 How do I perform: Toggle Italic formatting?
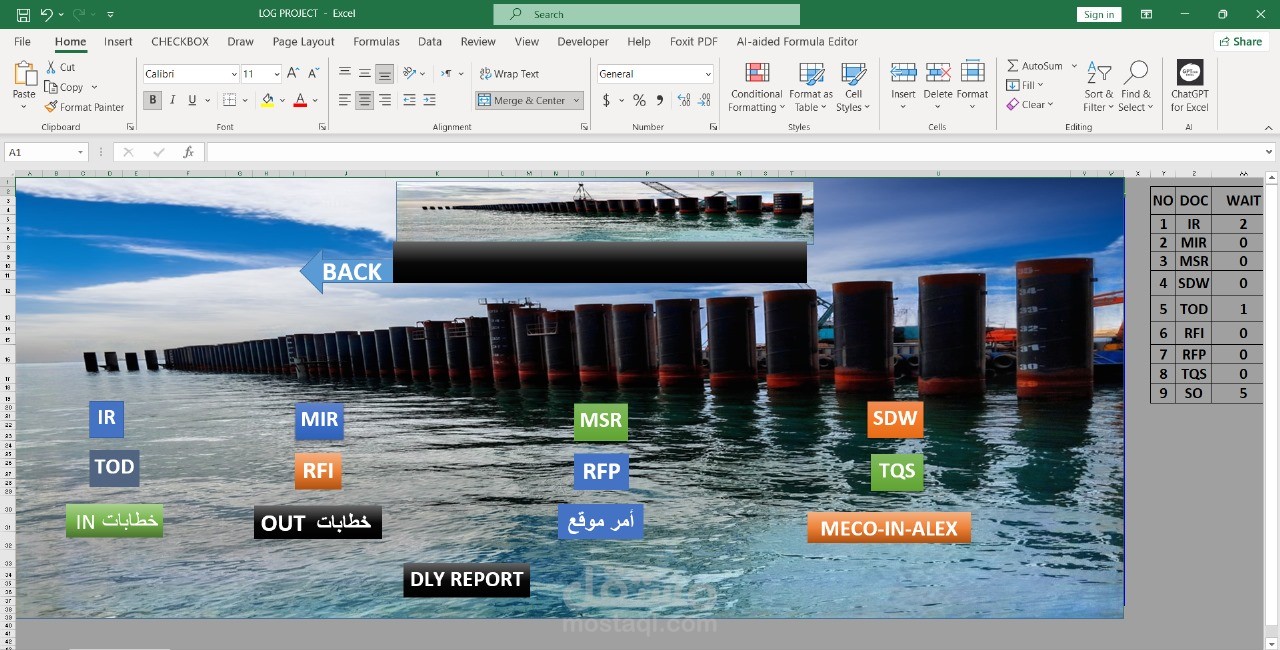tap(172, 100)
